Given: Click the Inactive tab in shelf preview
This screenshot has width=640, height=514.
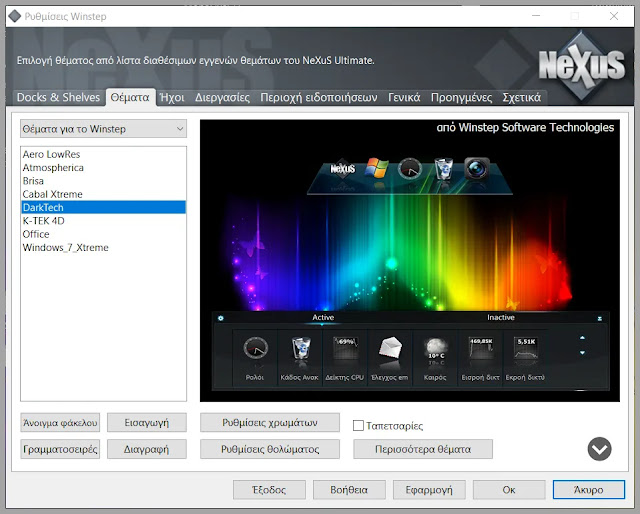Looking at the screenshot, I should [501, 318].
